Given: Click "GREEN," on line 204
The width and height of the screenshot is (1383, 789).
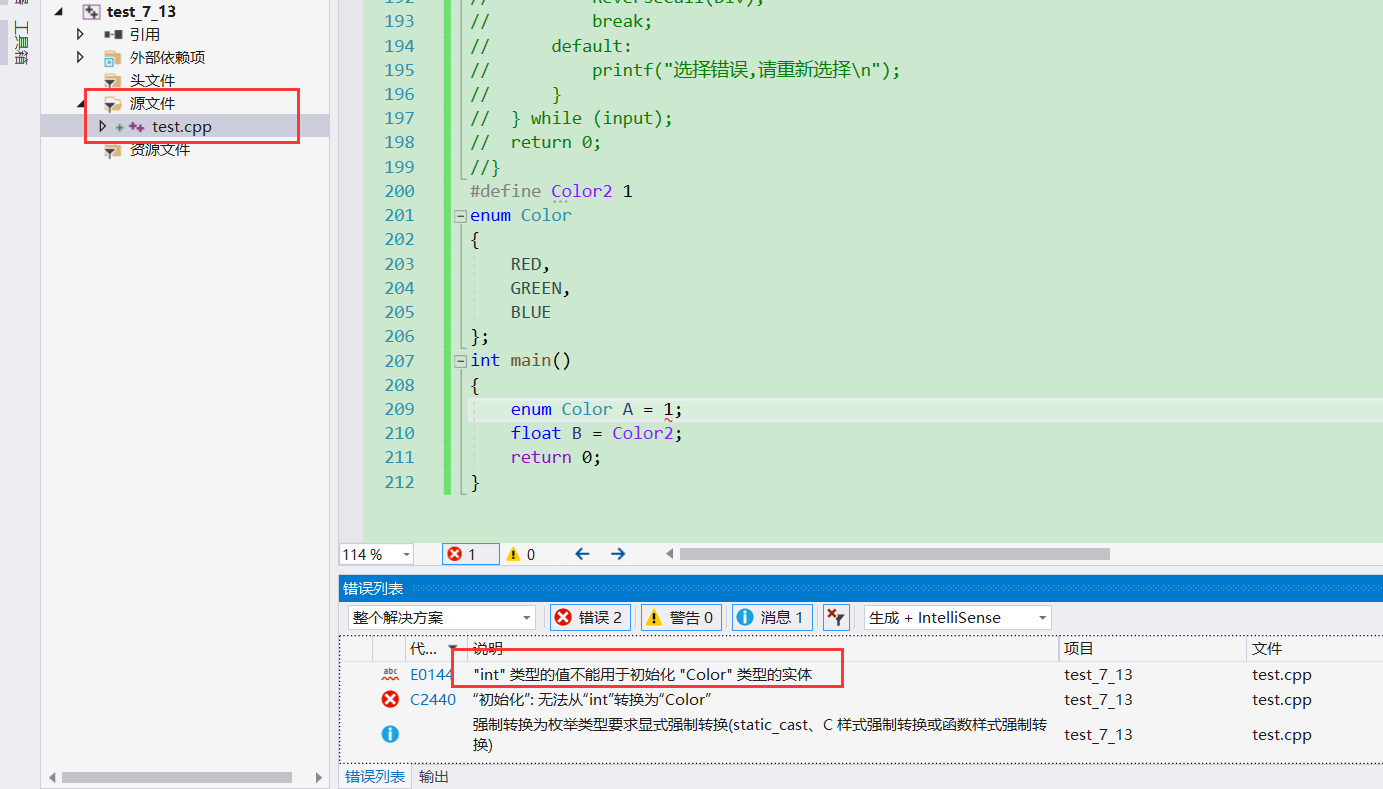Looking at the screenshot, I should pyautogui.click(x=540, y=288).
